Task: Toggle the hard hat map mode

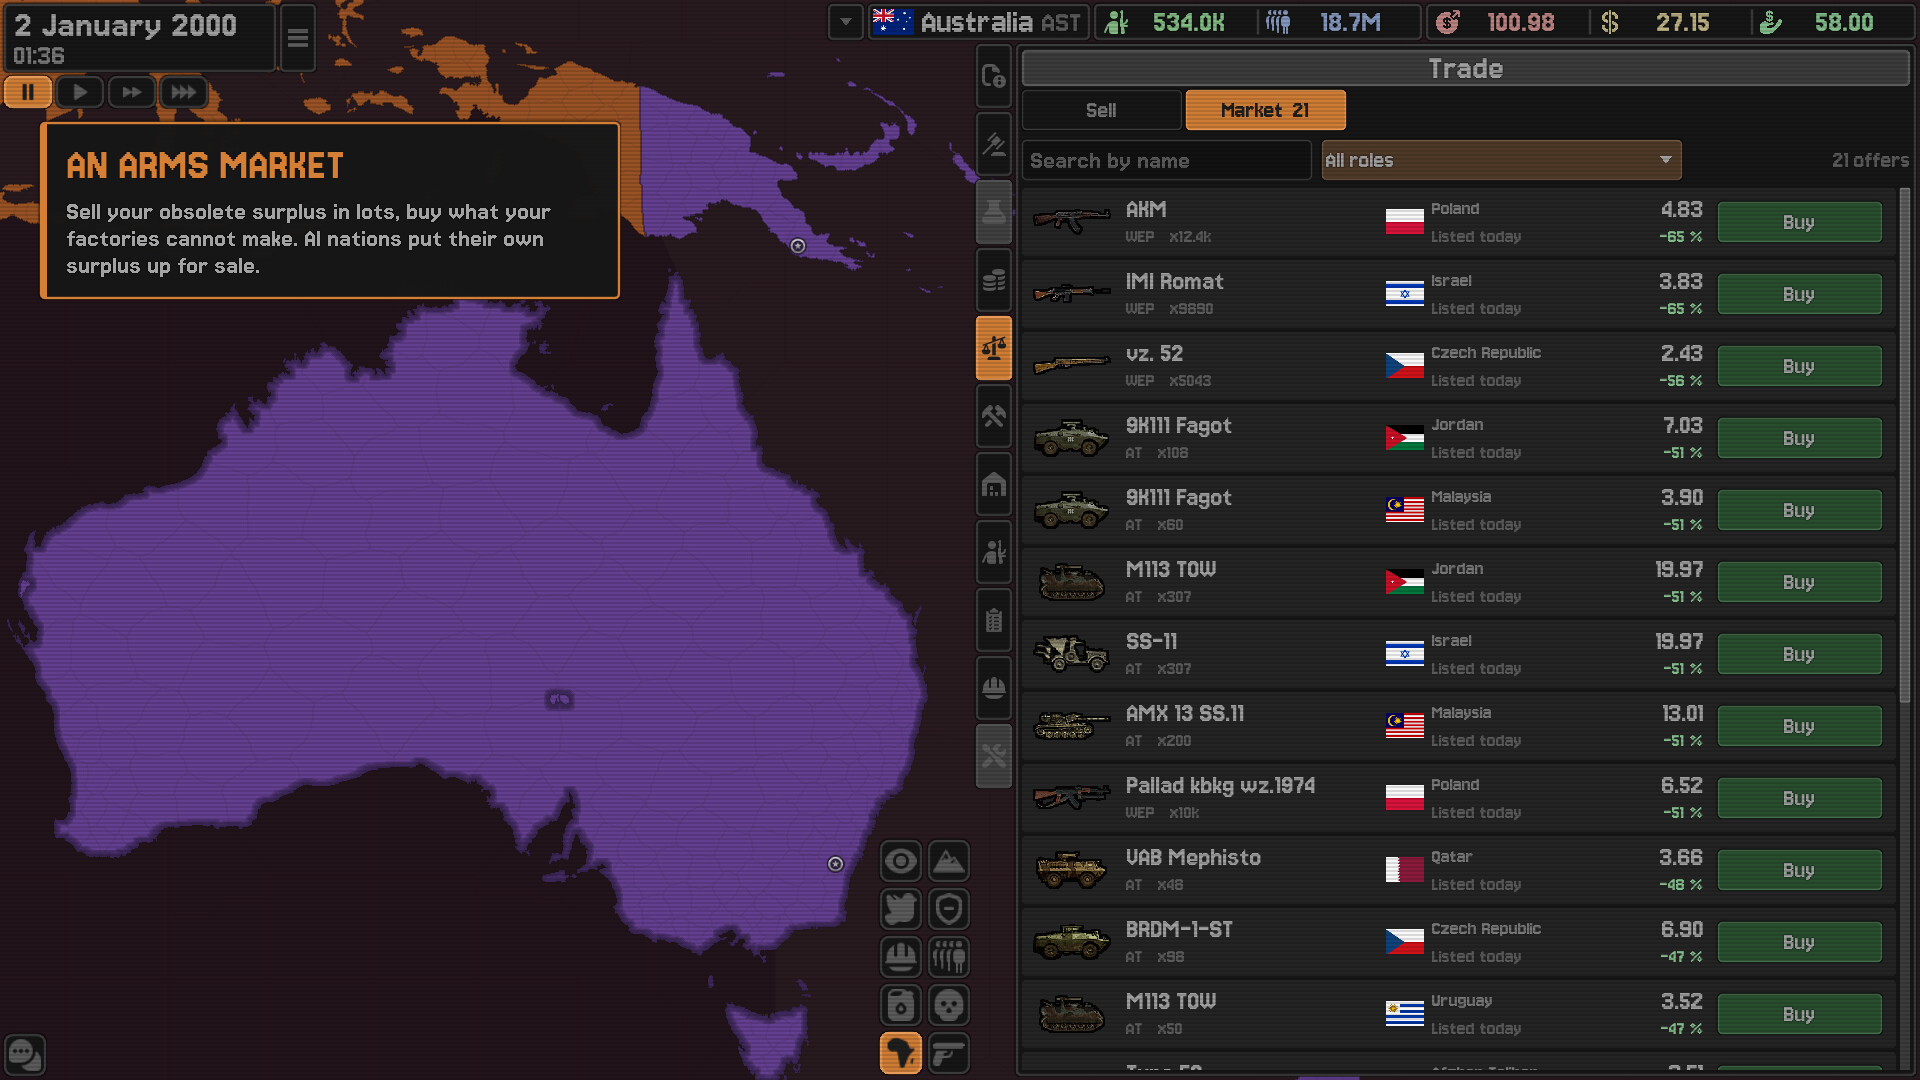Action: [x=901, y=957]
